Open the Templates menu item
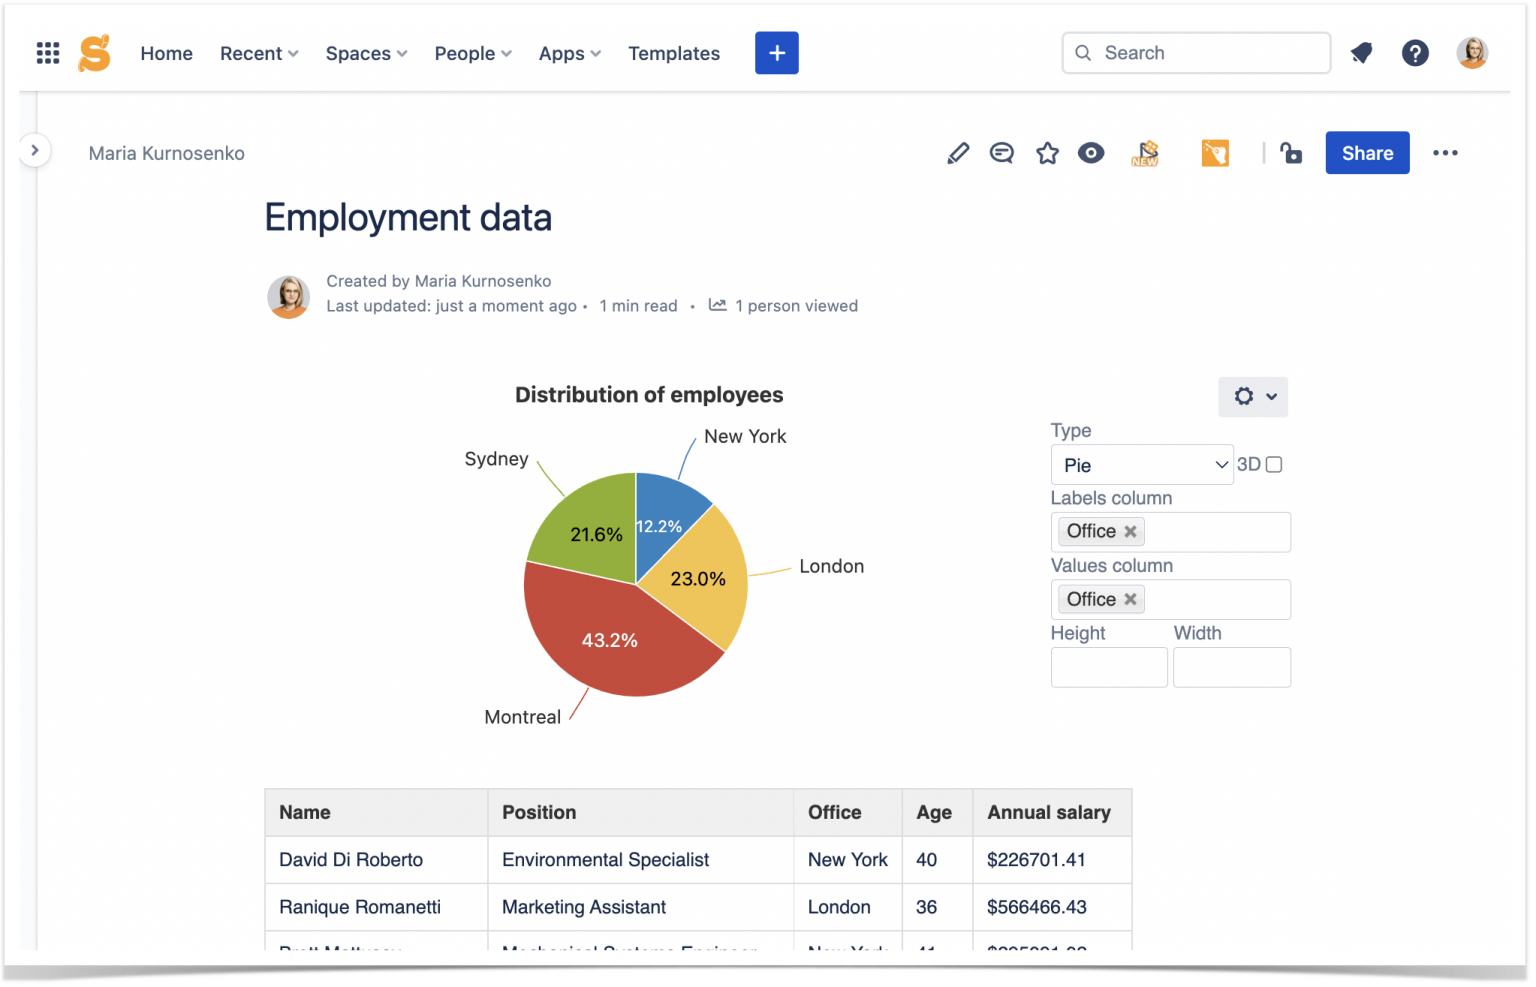The height and width of the screenshot is (987, 1536). [x=674, y=53]
